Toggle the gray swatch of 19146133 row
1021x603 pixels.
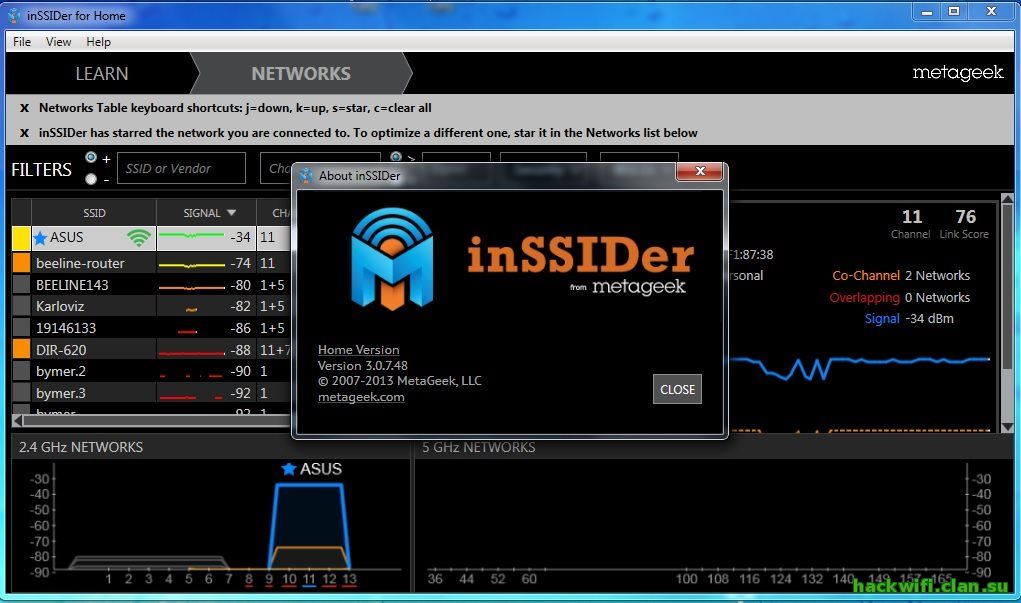[x=21, y=328]
